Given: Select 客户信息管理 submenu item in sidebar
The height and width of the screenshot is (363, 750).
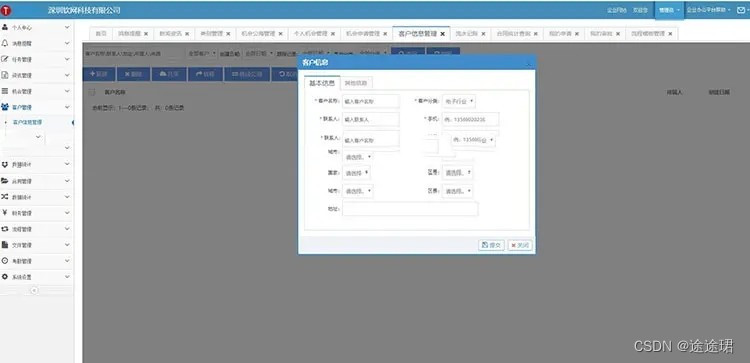Looking at the screenshot, I should pyautogui.click(x=28, y=122).
